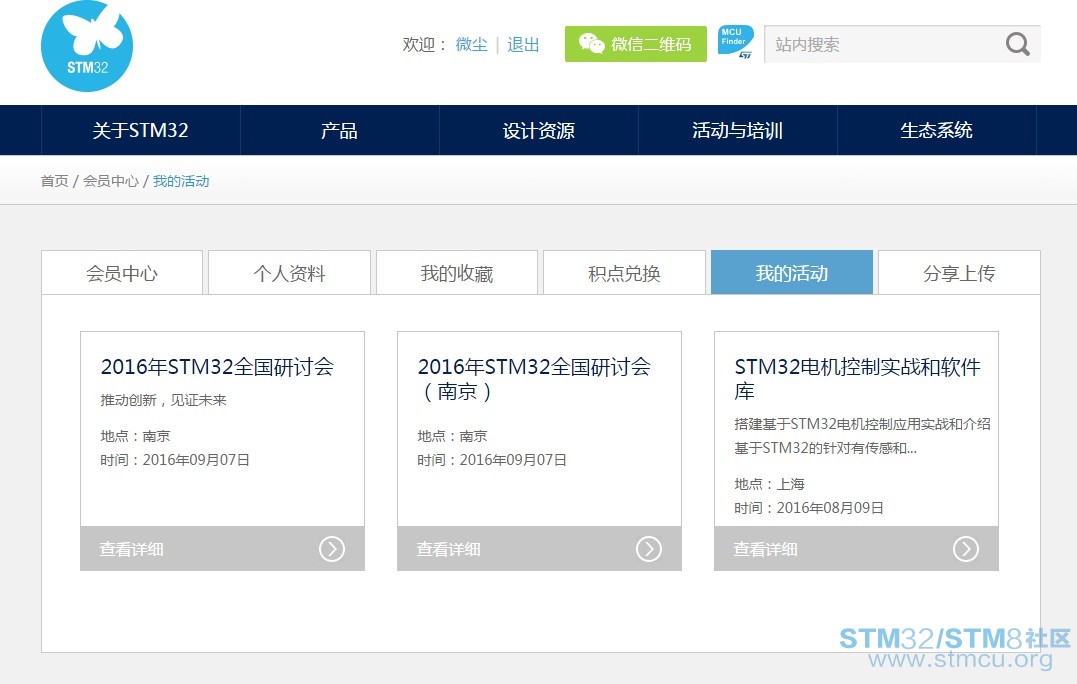Image resolution: width=1077 pixels, height=684 pixels.
Task: Click 时间:2016年08月09日 text
Action: (808, 508)
